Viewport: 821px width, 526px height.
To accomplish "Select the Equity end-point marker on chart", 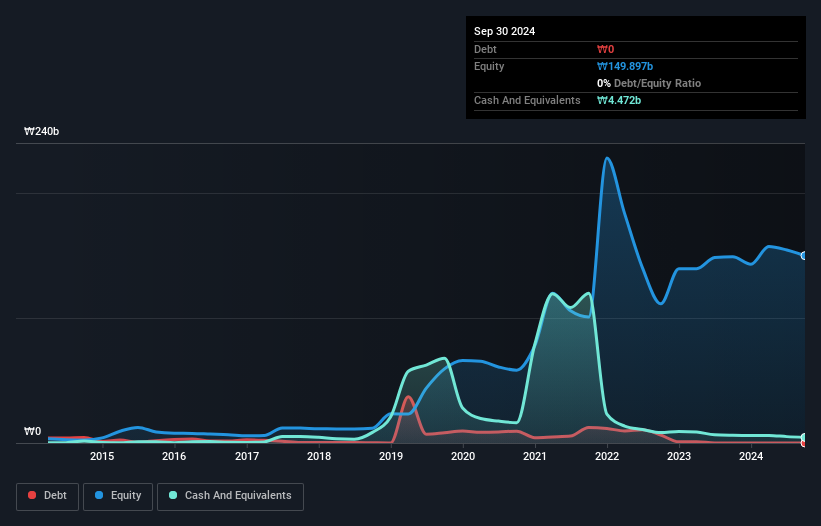I will click(x=804, y=256).
